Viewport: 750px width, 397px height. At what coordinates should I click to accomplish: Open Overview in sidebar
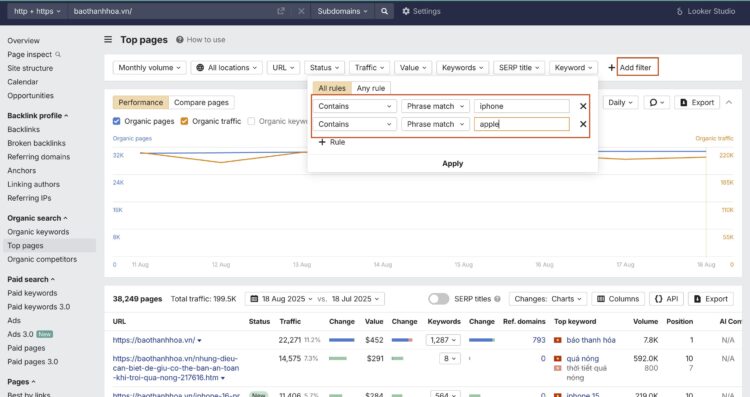(x=23, y=41)
